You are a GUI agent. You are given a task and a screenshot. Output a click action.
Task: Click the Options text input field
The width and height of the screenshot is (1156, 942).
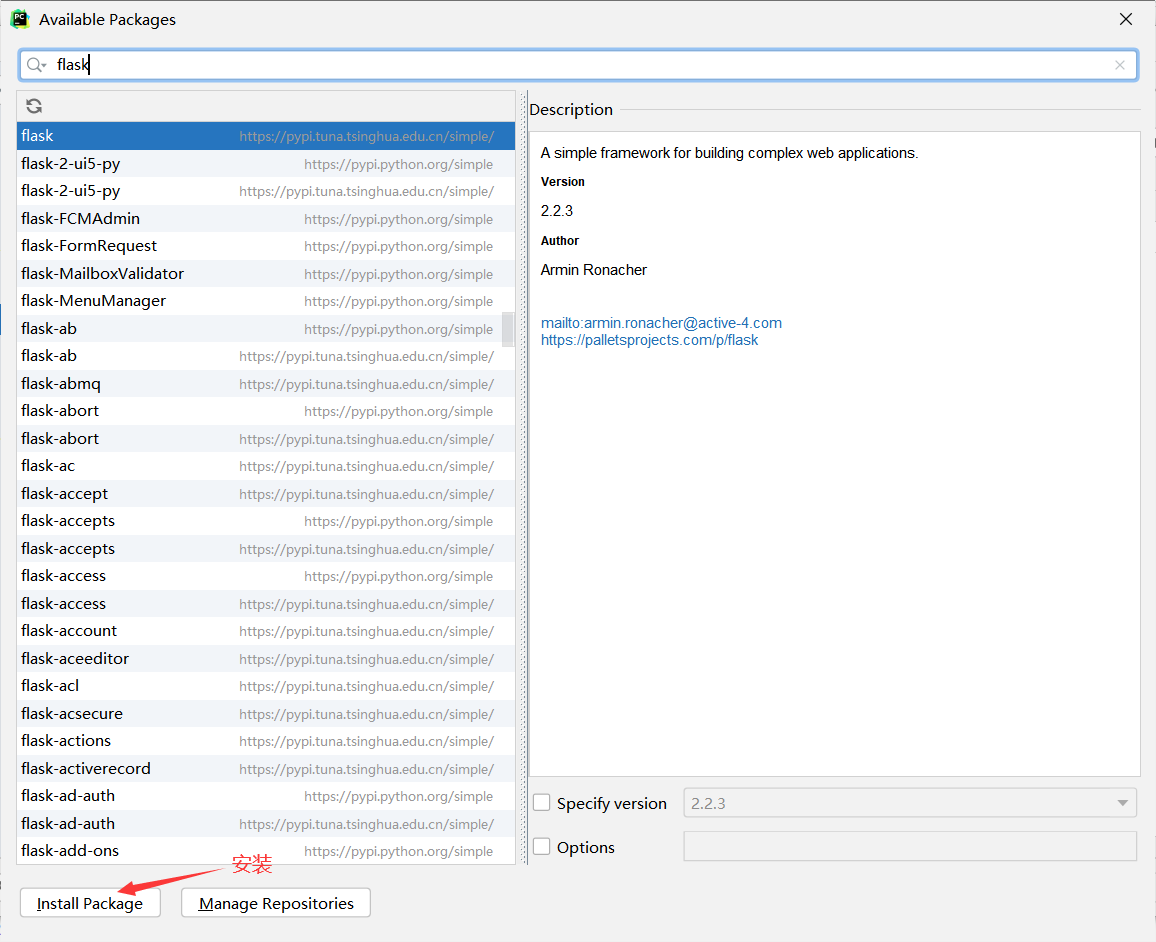(x=910, y=846)
